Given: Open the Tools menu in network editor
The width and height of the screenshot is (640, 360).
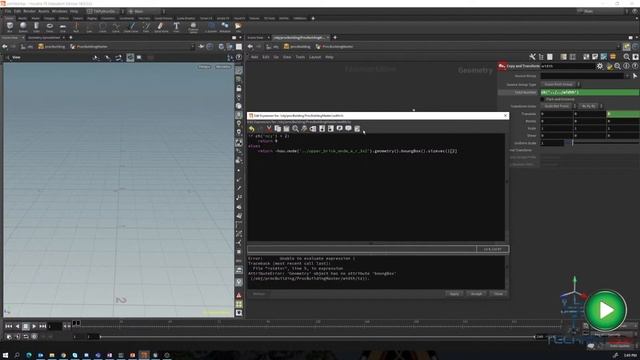Looking at the screenshot, I should point(300,57).
